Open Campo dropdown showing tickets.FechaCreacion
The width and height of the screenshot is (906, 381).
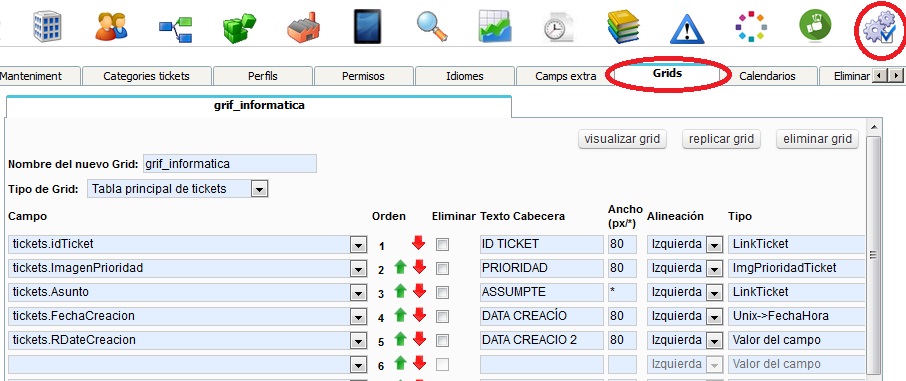click(x=358, y=317)
